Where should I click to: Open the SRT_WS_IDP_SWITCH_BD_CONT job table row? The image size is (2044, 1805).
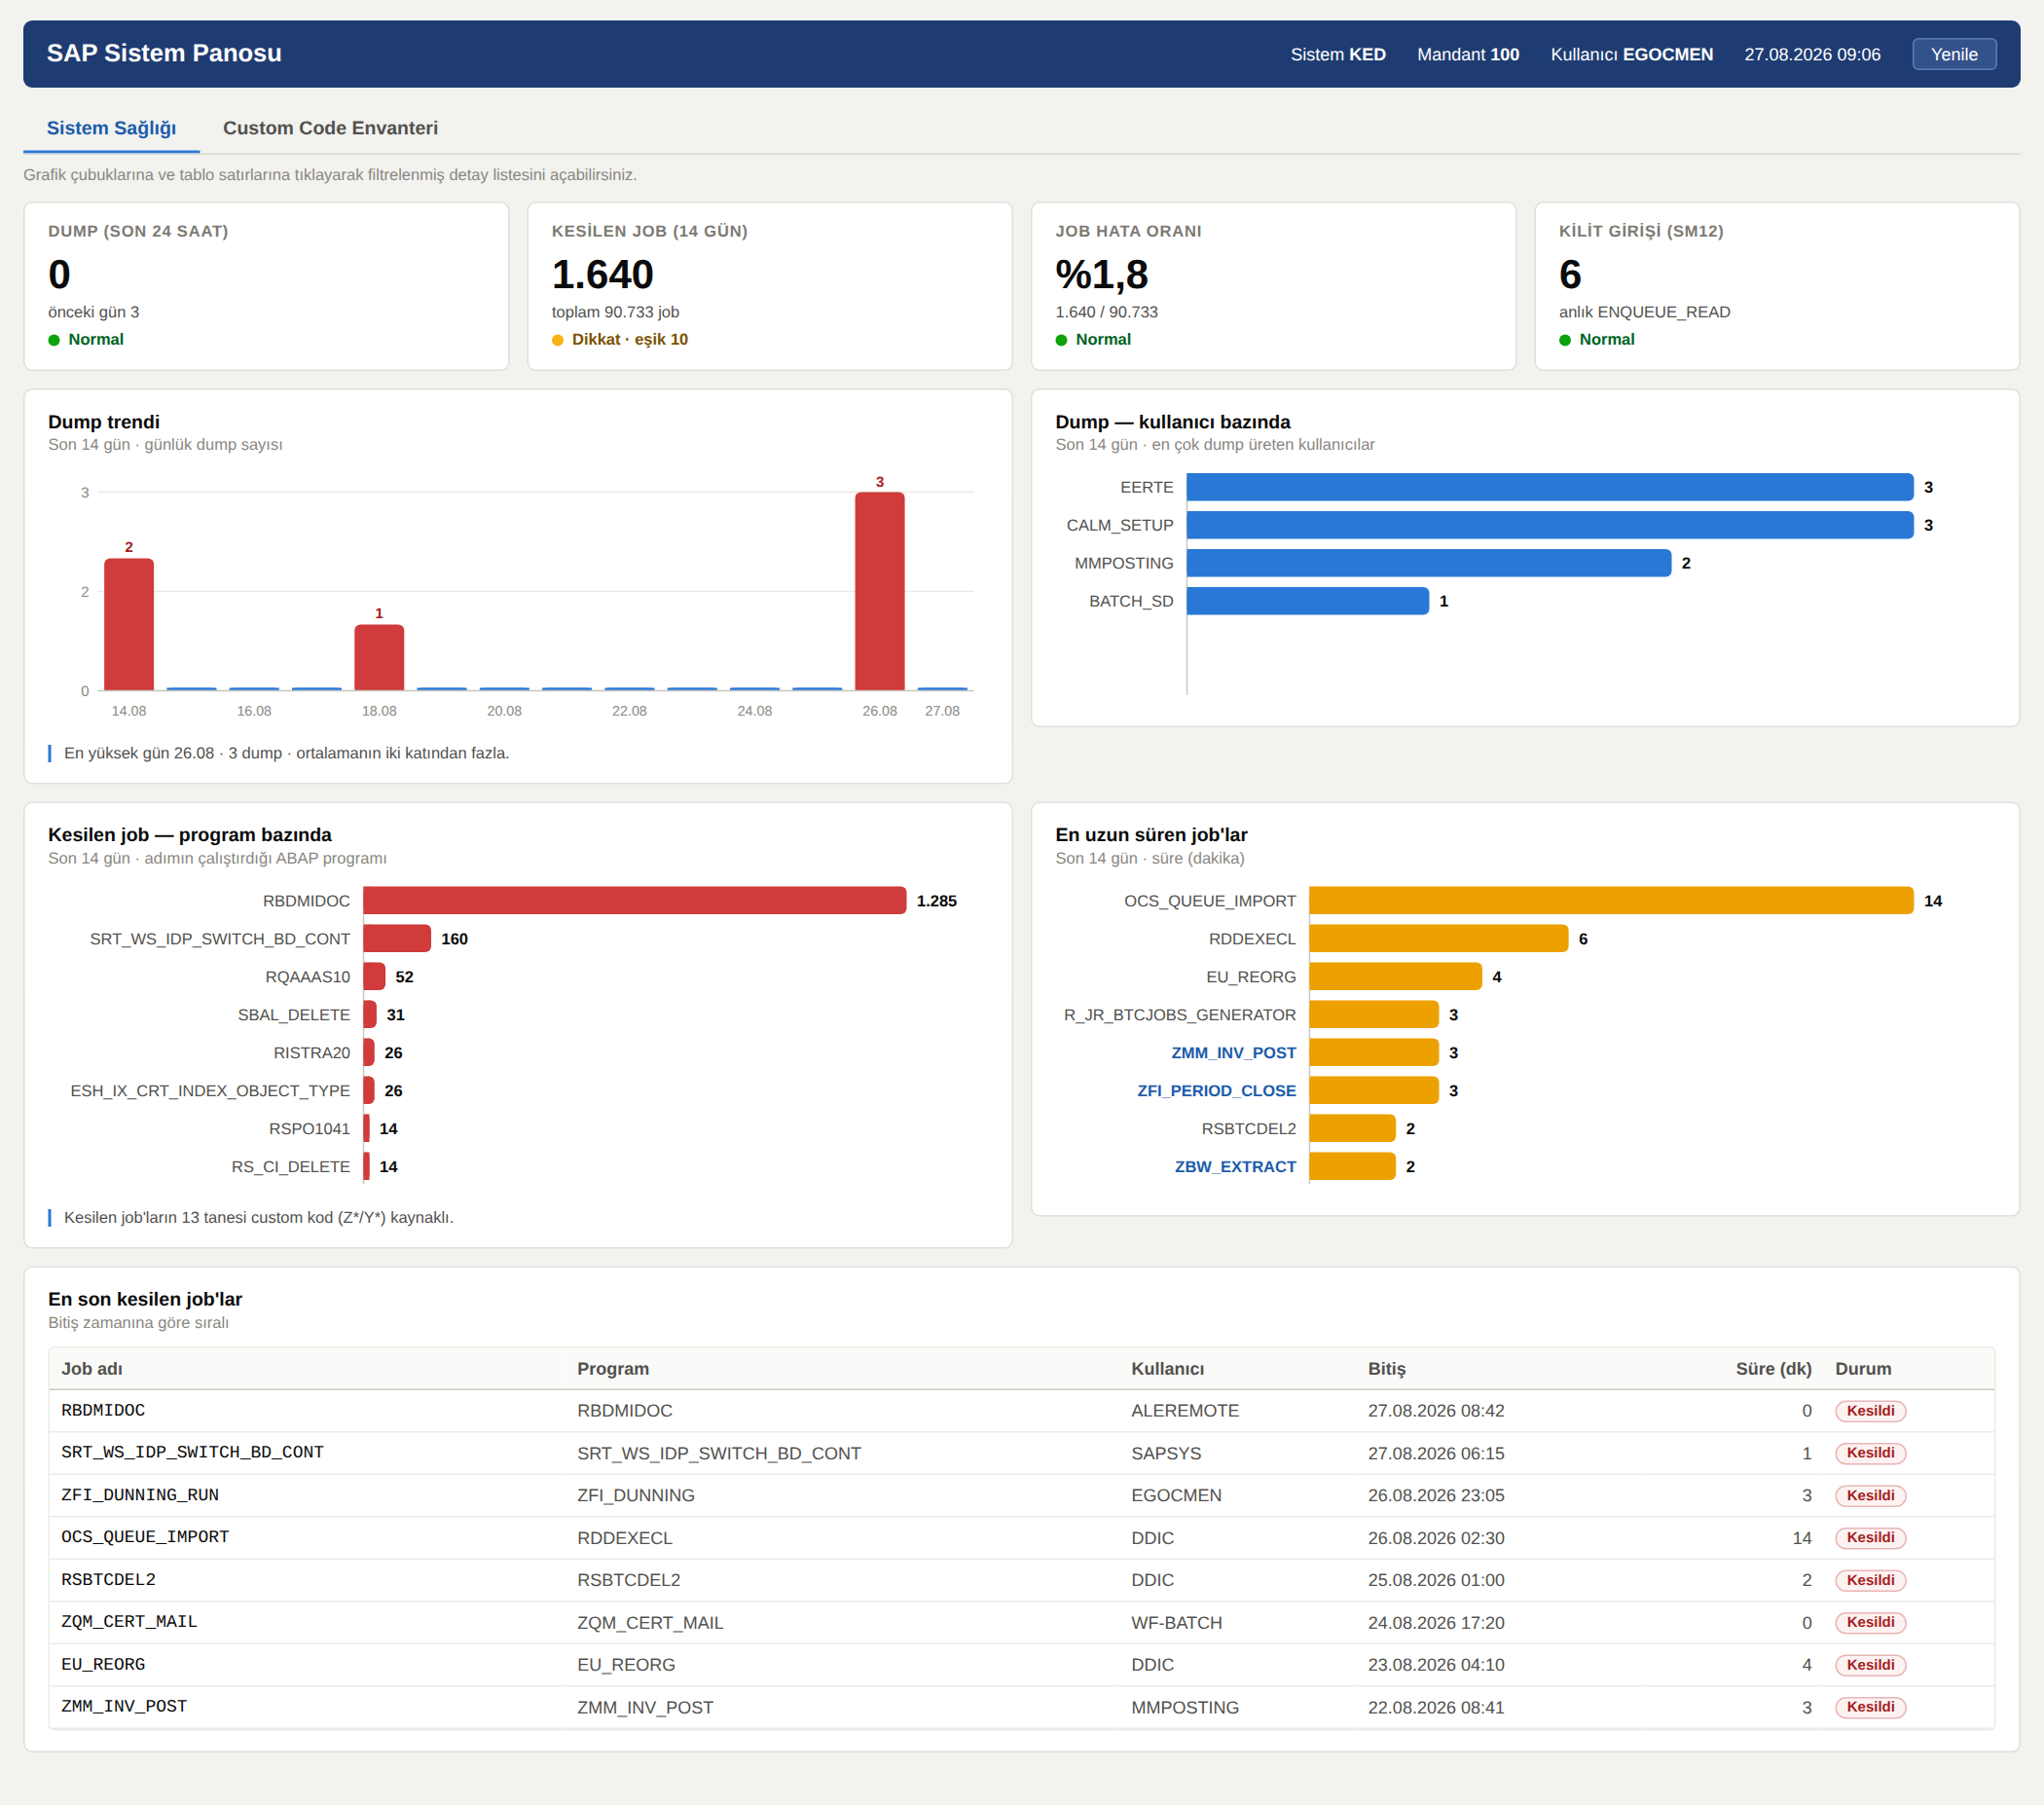click(x=1021, y=1452)
